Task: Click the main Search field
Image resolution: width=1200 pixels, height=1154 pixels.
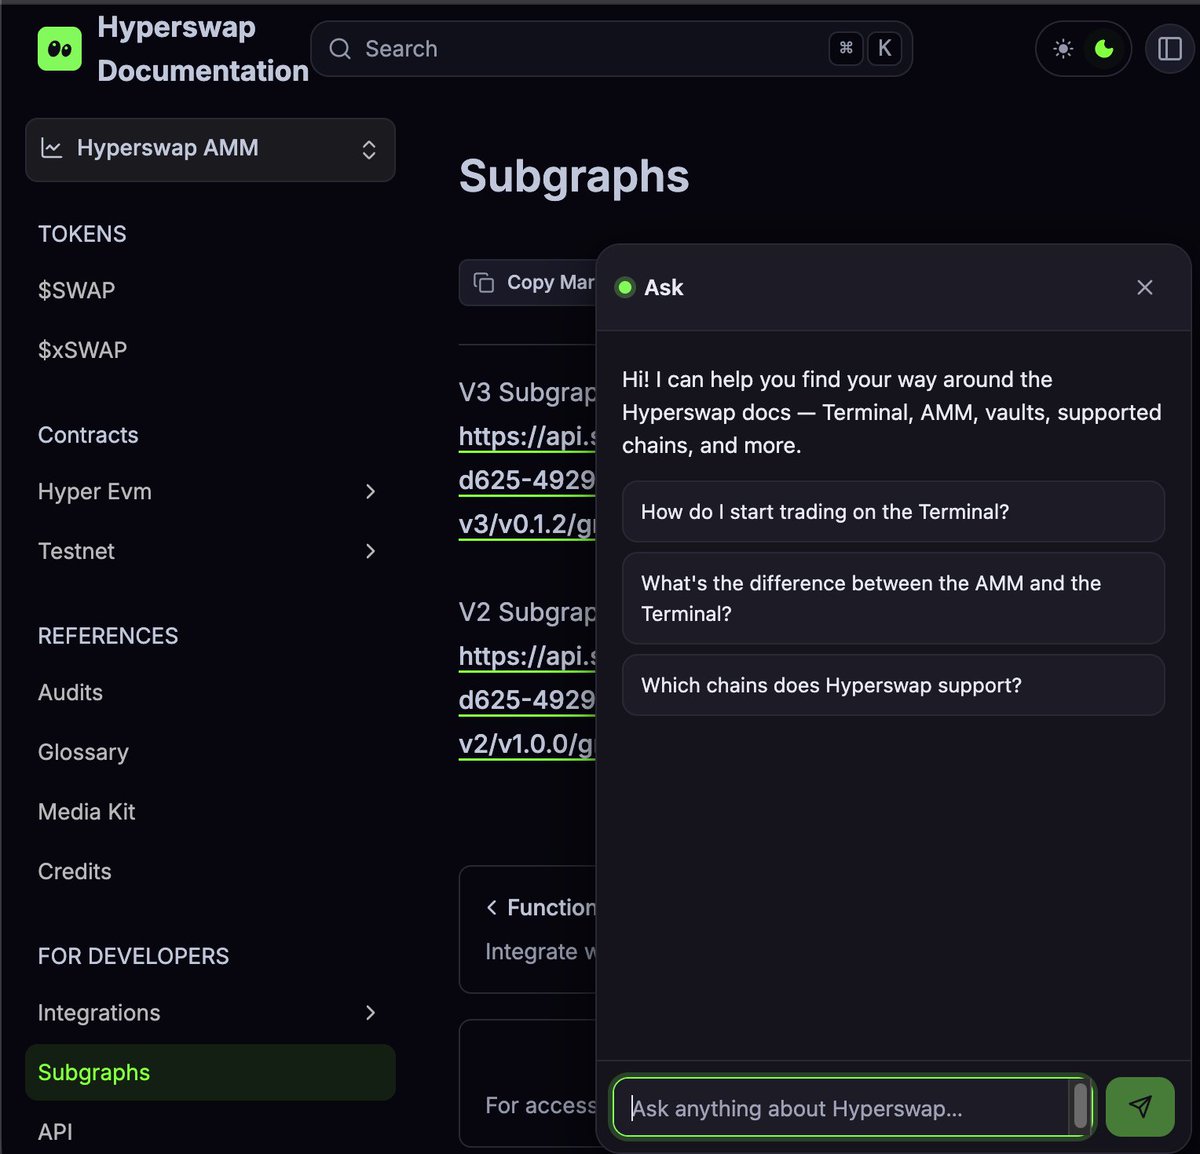Action: coord(611,49)
